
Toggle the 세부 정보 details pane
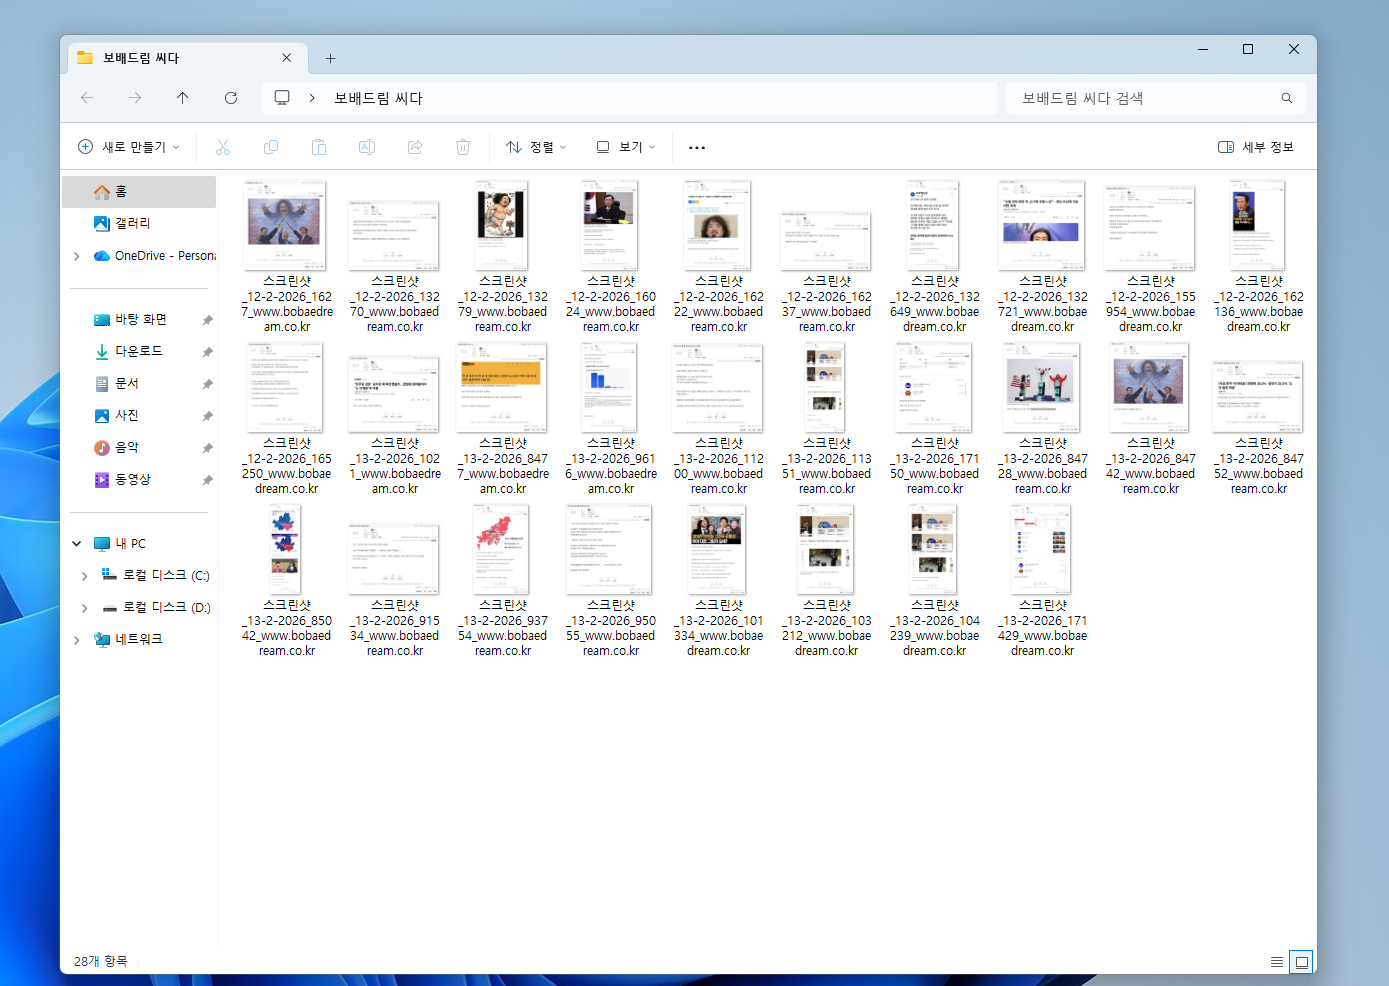click(1256, 147)
